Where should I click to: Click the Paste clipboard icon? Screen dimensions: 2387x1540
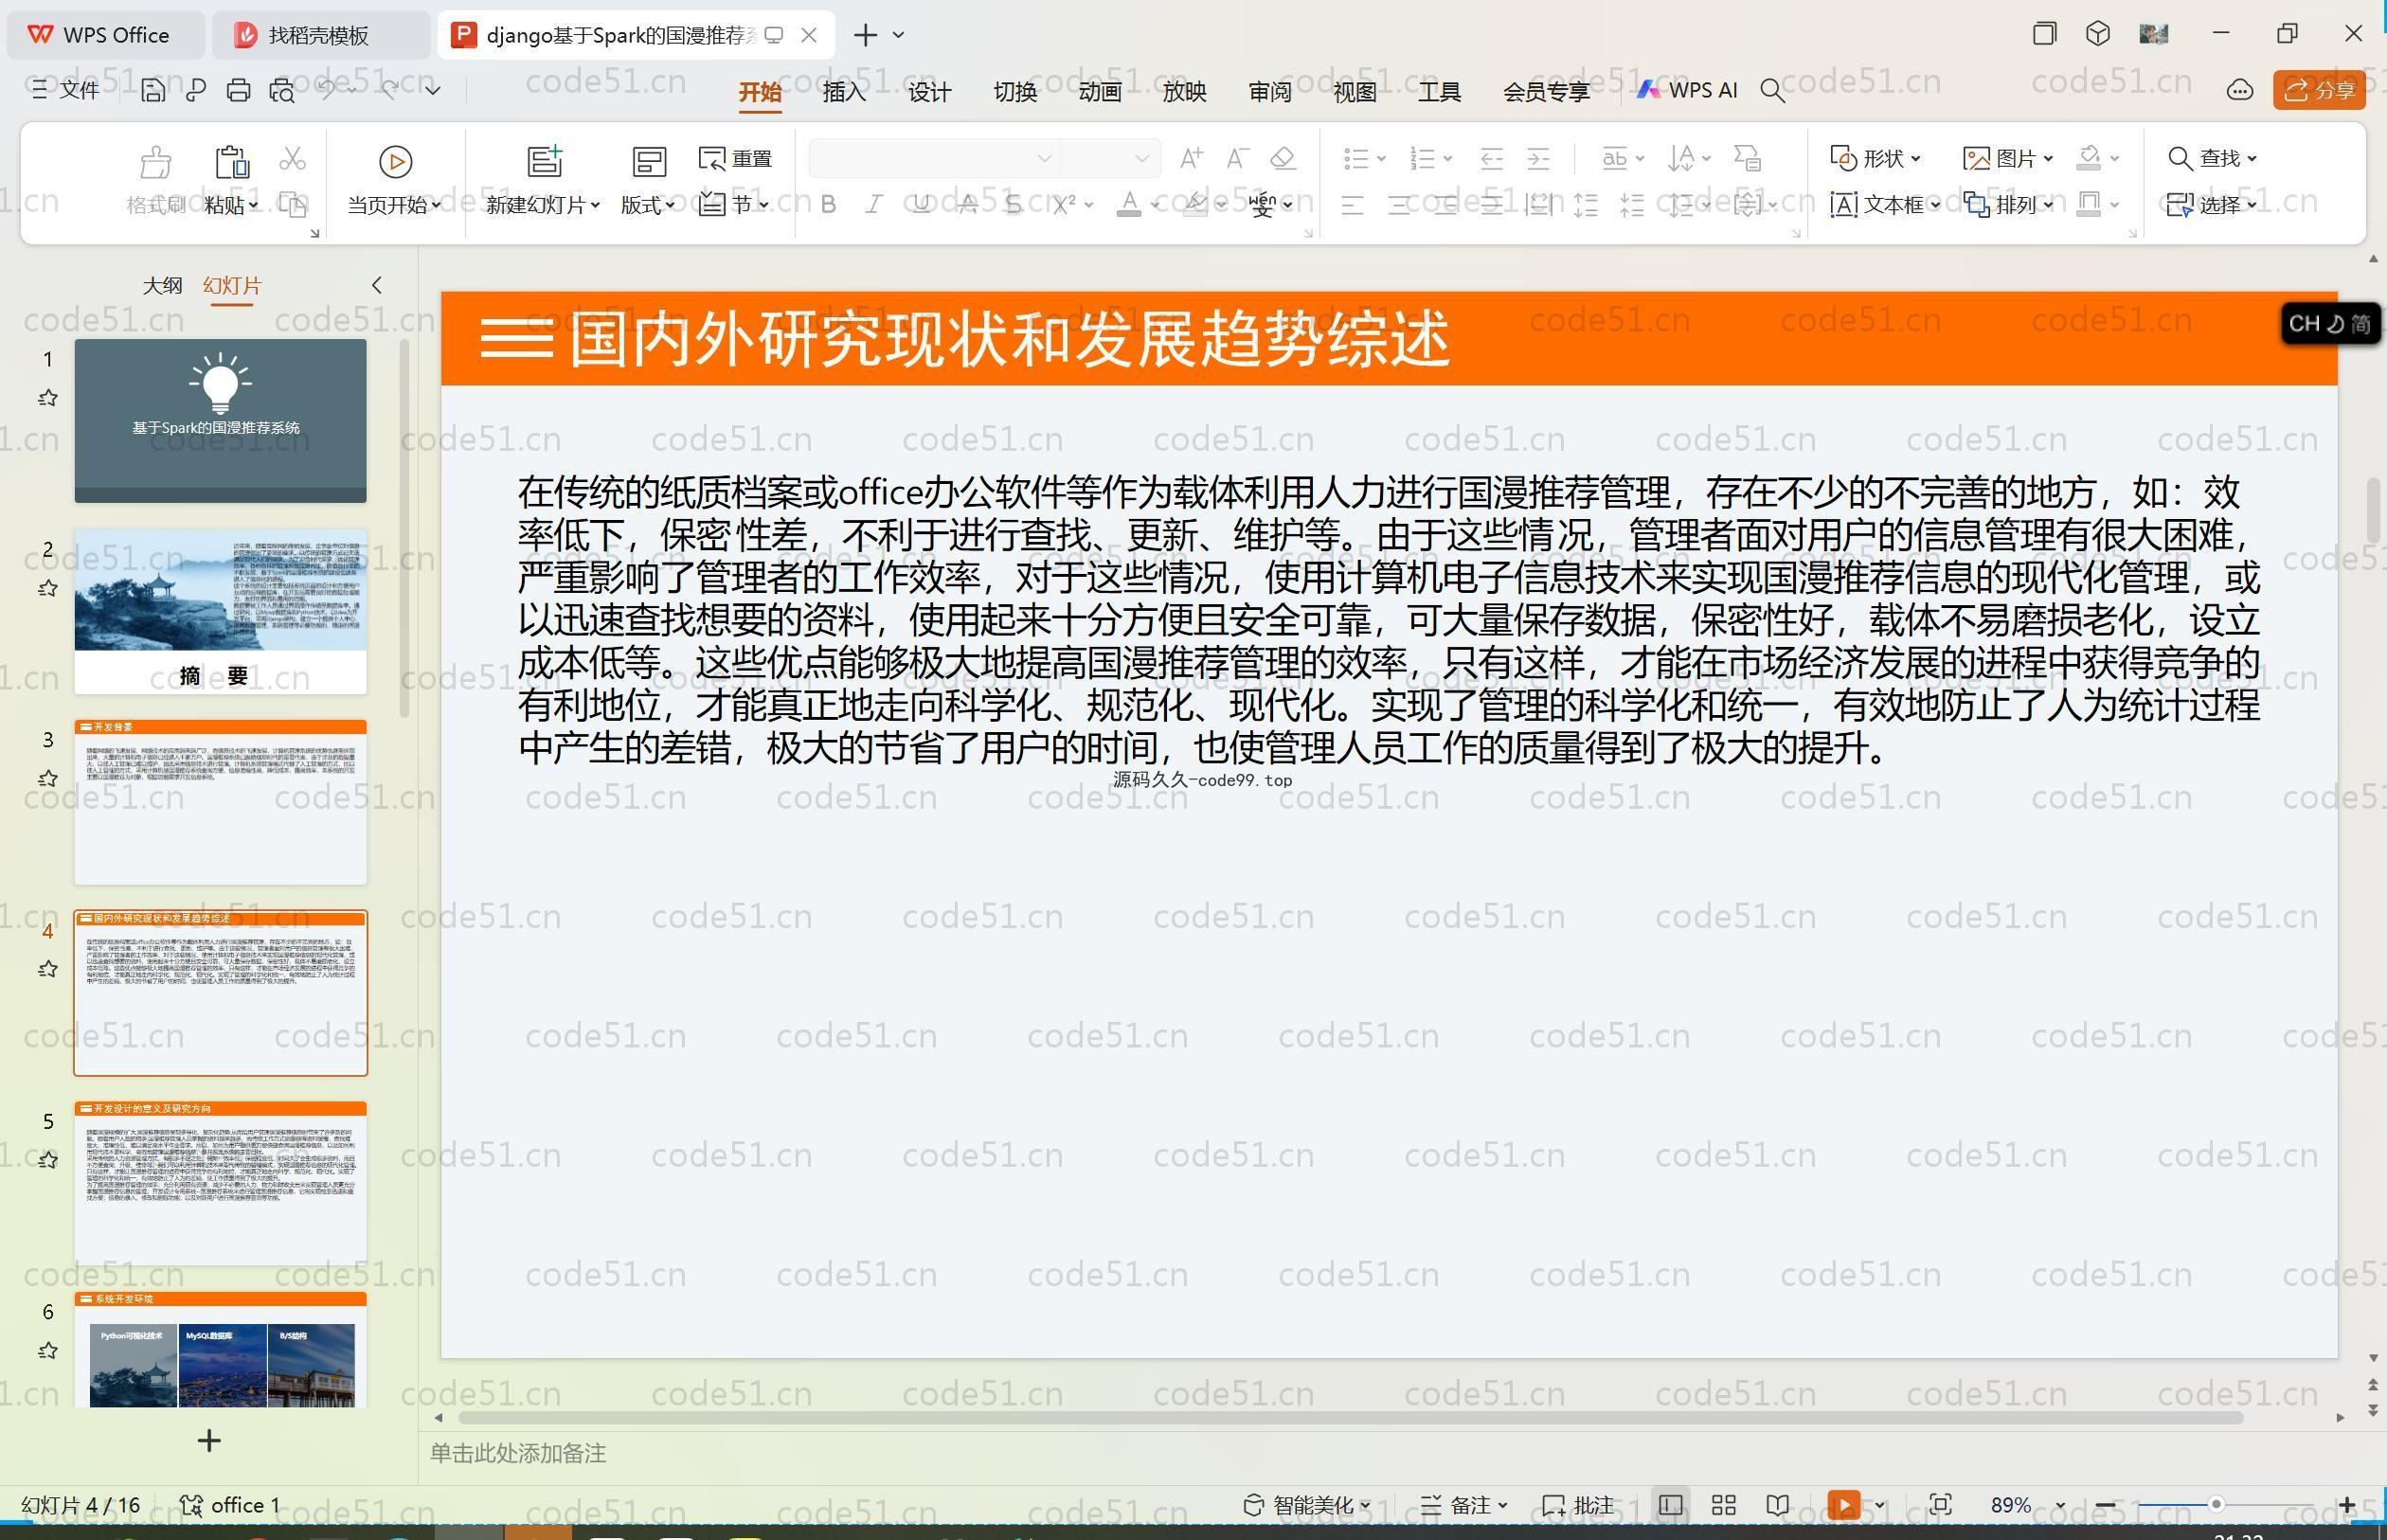(231, 161)
